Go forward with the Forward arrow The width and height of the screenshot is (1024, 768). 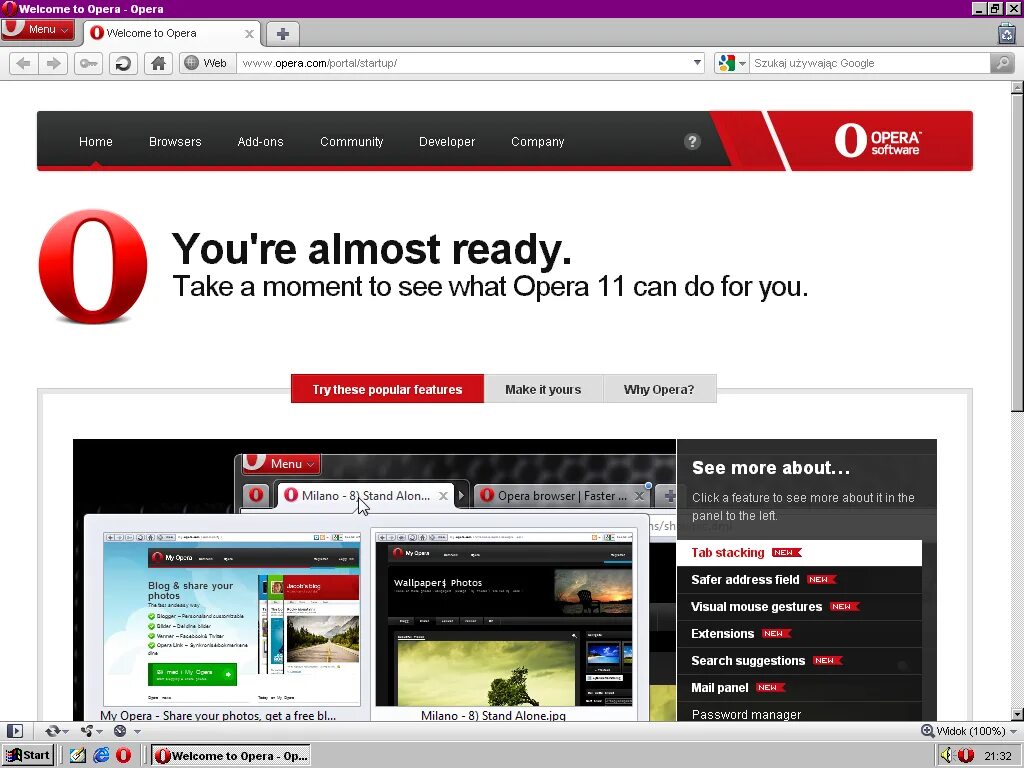[x=54, y=63]
